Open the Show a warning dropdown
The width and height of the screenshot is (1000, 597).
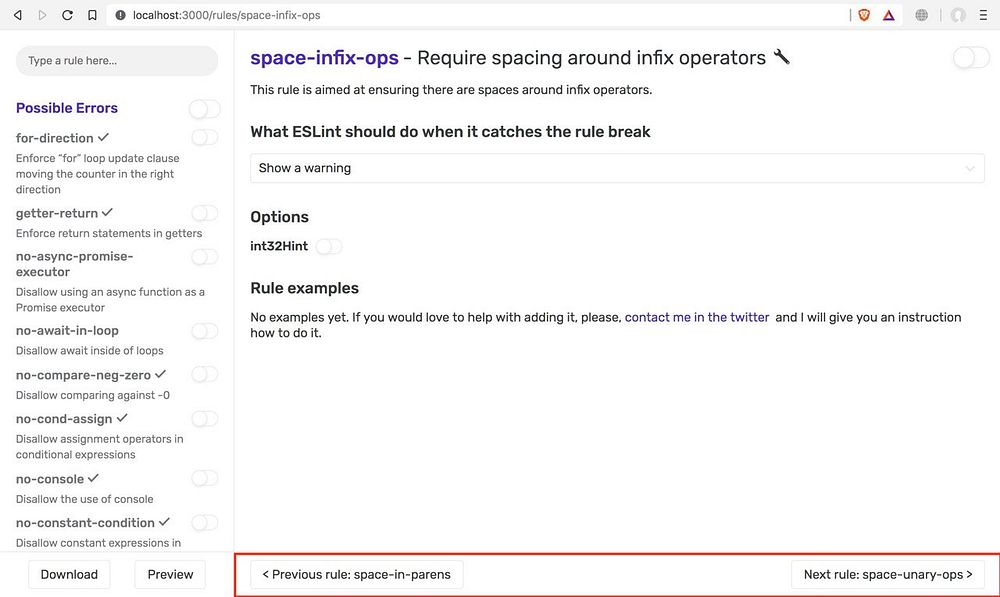(x=617, y=168)
